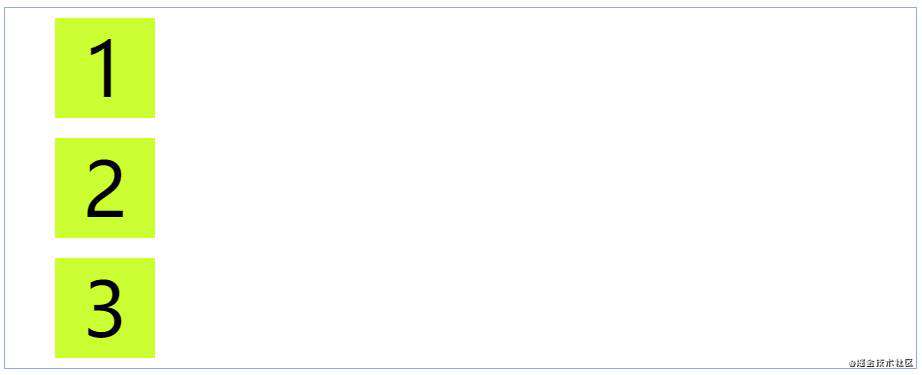Click the lime background beside the numeral 2
This screenshot has width=922, height=375.
click(x=69, y=188)
